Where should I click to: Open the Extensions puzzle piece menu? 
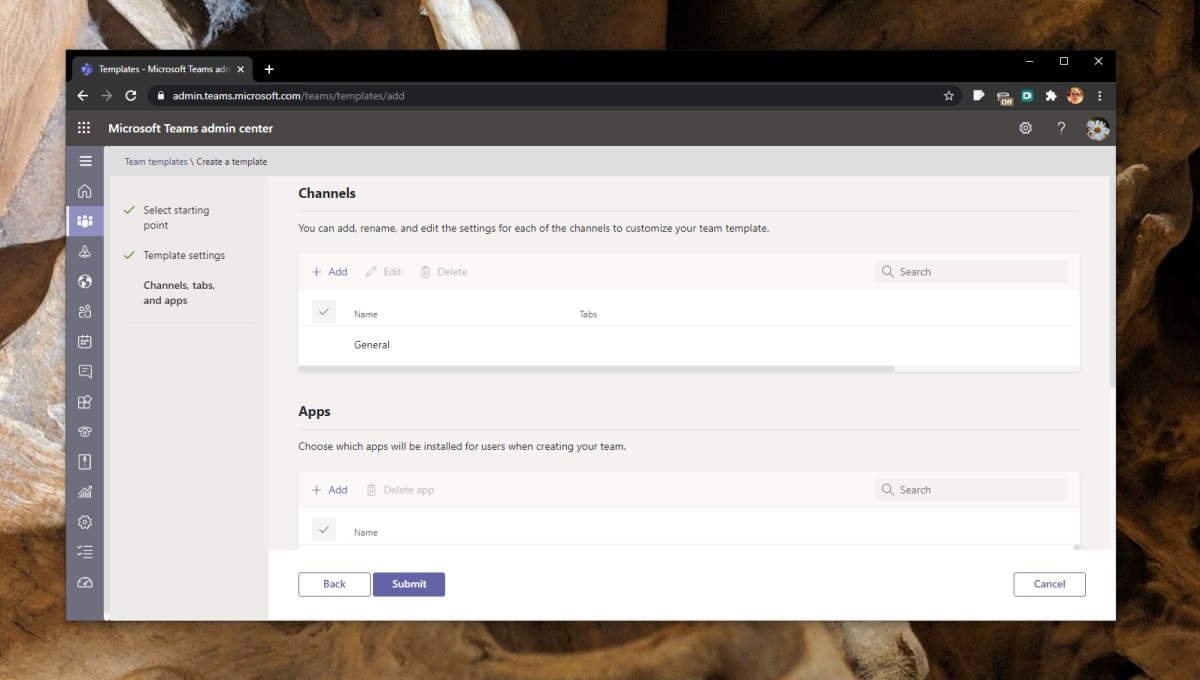1051,96
